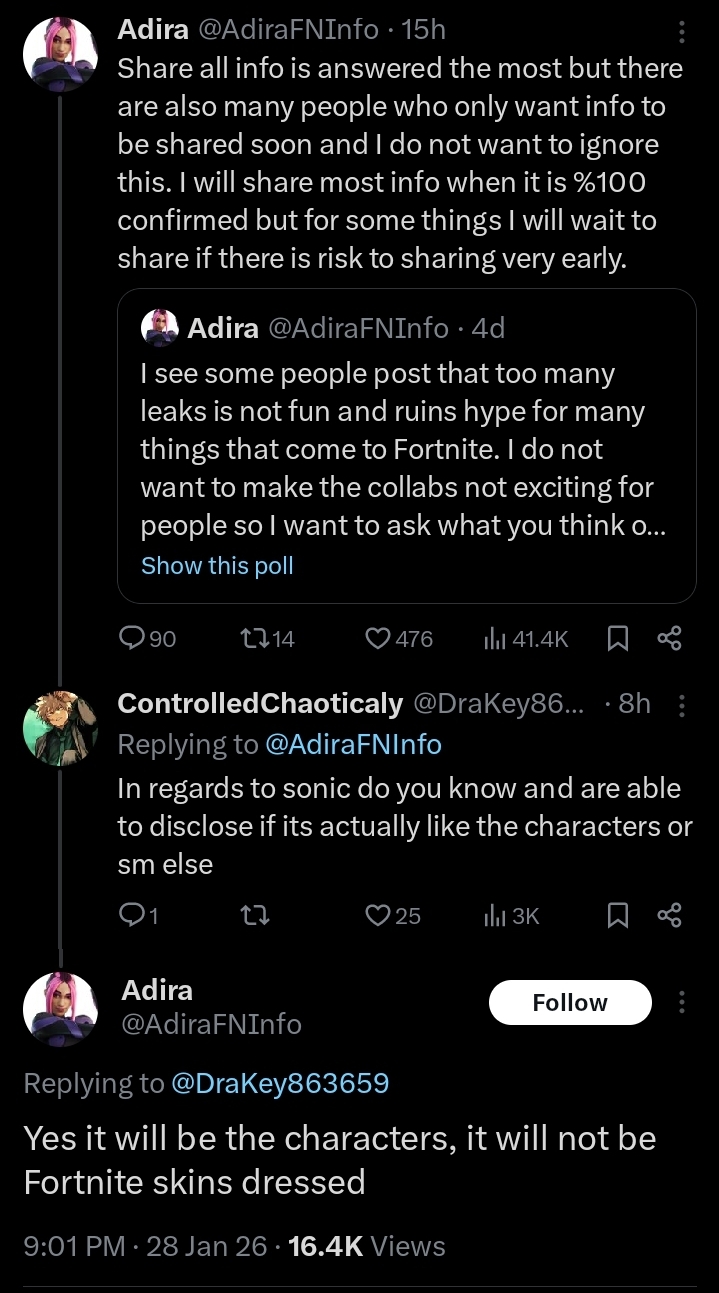The image size is (719, 1293).
Task: Share Adira's top post
Action: 669,638
